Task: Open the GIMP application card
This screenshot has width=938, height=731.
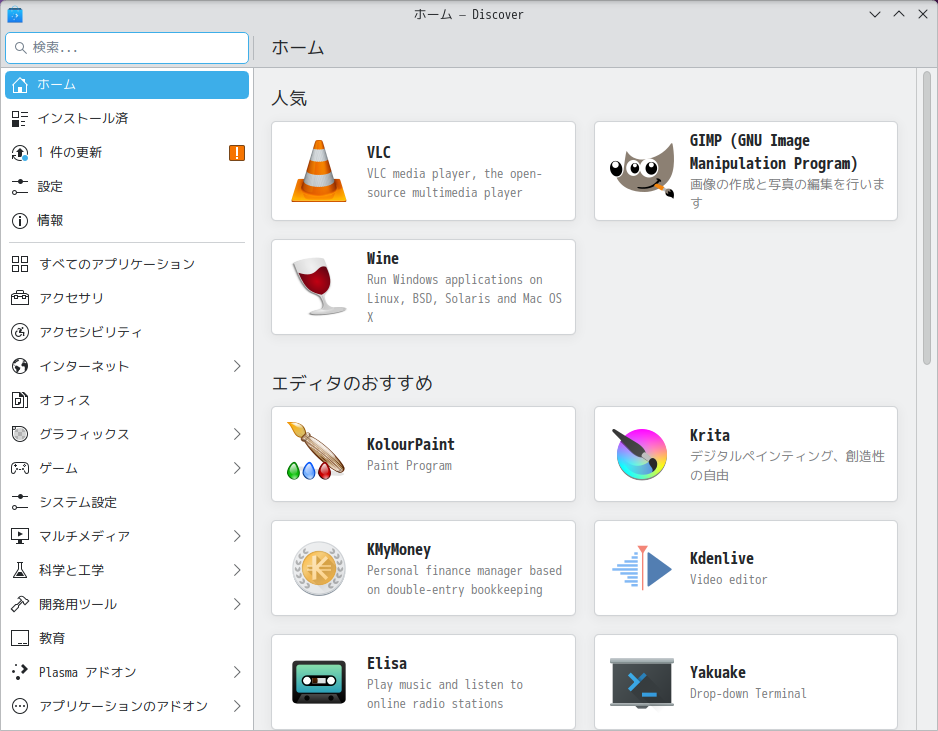Action: click(746, 171)
